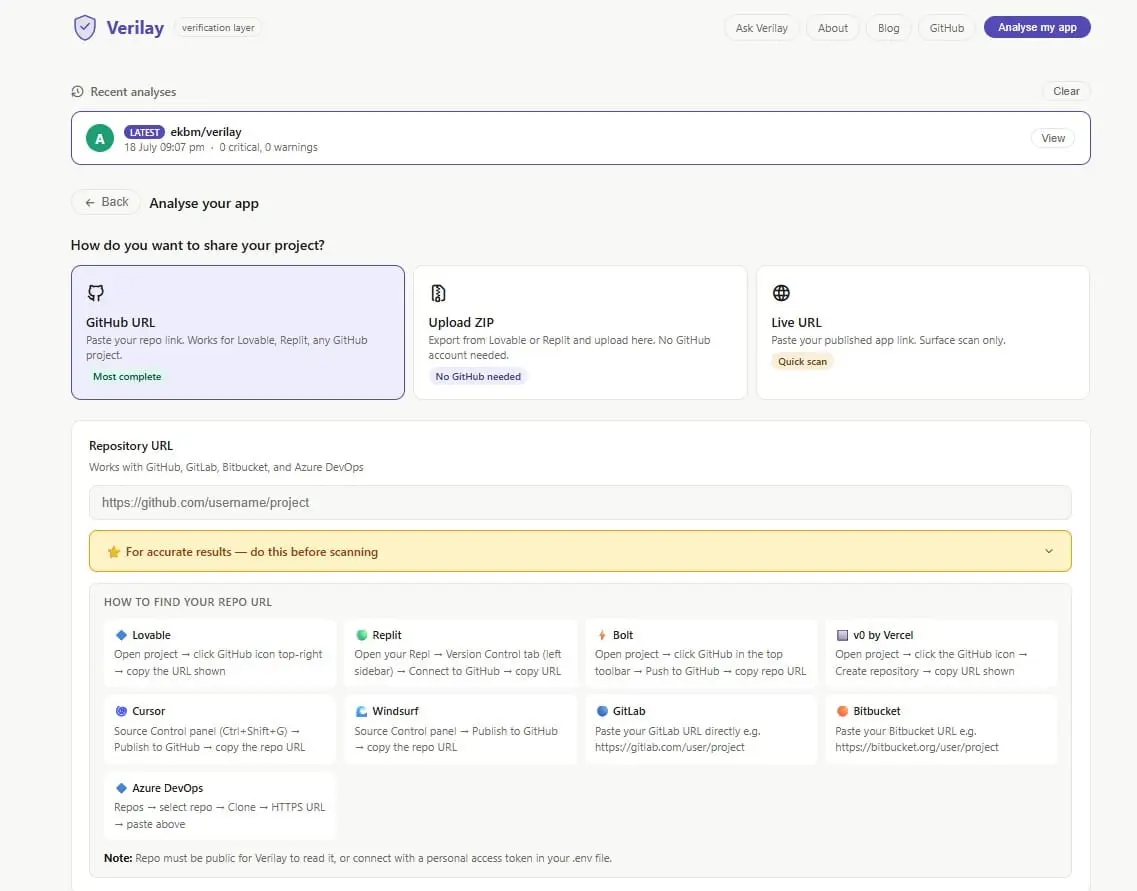Open Ask Verilay in the top nav
The height and width of the screenshot is (891, 1137).
point(761,28)
